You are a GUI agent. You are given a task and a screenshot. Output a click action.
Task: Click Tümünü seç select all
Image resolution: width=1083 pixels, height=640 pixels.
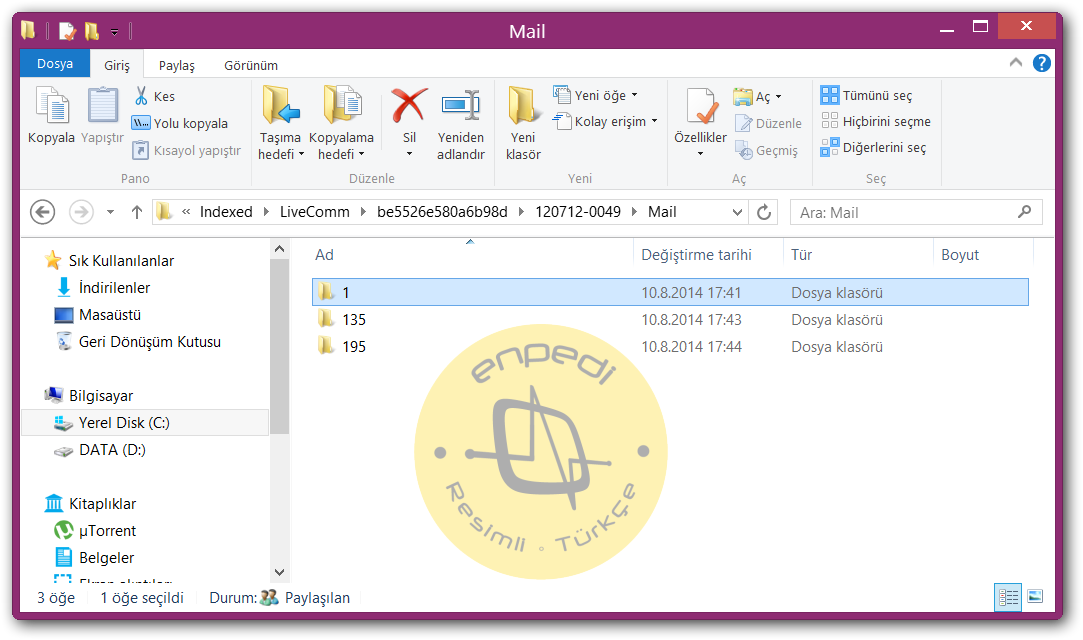867,95
